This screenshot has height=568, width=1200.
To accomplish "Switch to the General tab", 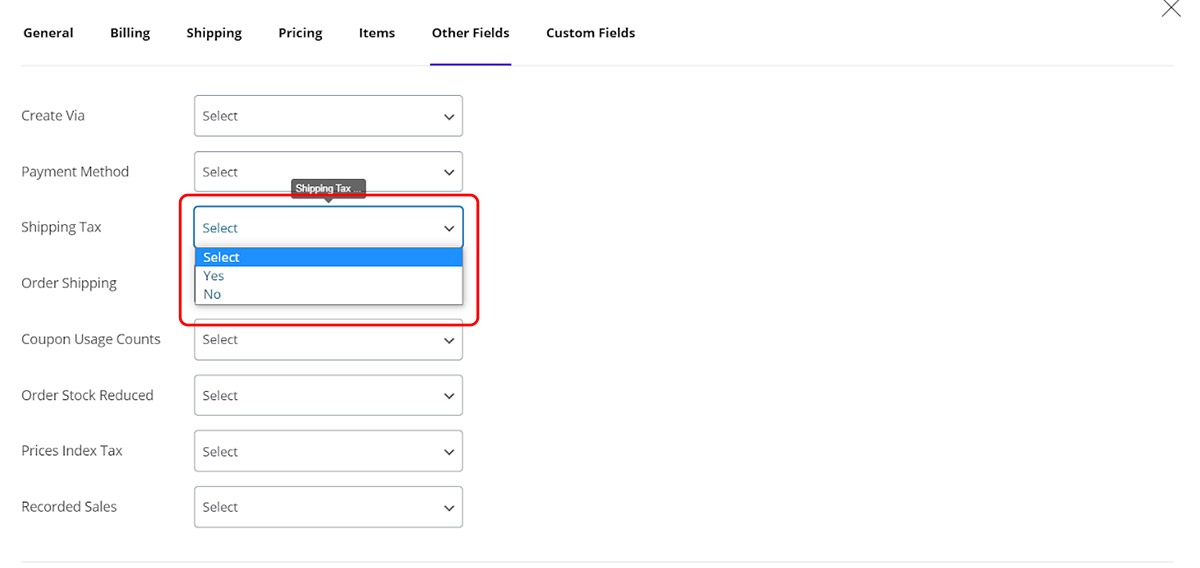I will click(x=48, y=33).
